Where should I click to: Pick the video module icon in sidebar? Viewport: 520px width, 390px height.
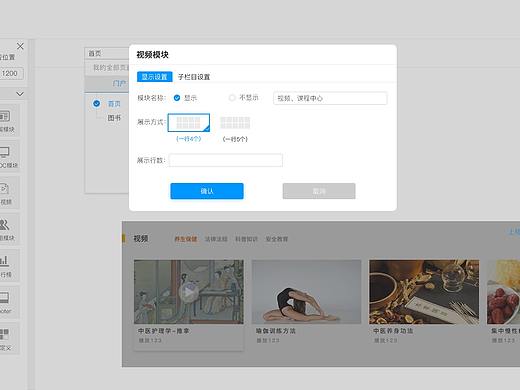pos(4,189)
